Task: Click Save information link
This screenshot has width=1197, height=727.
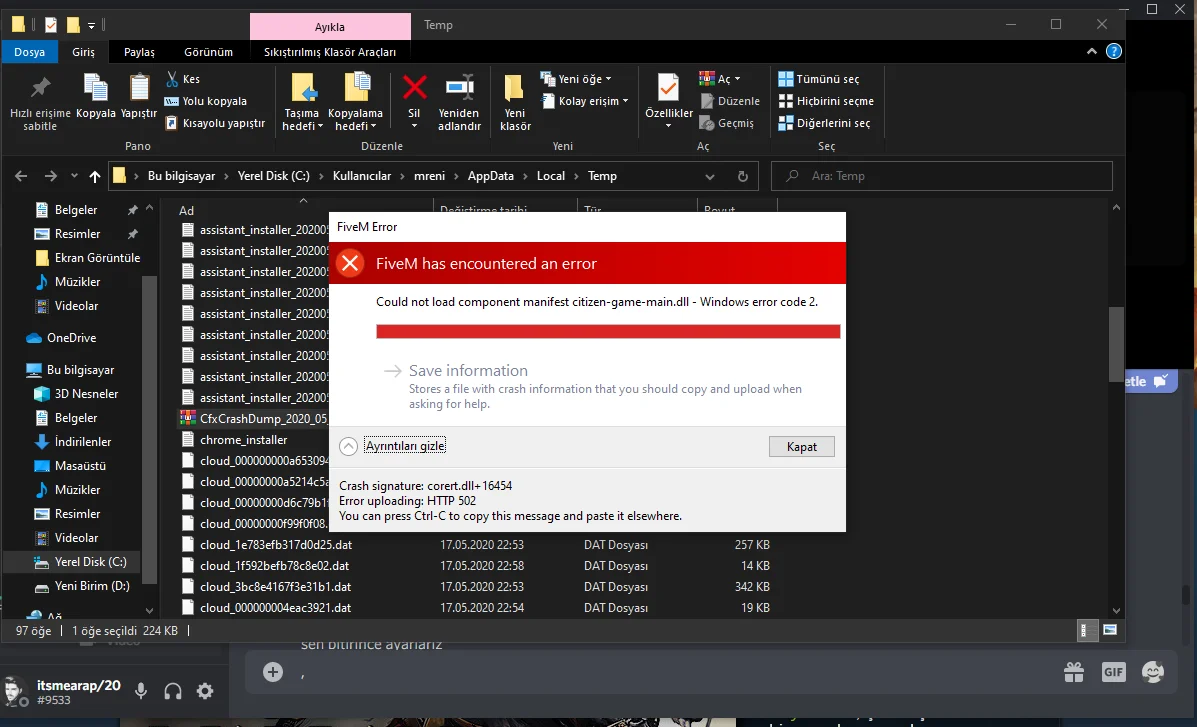Action: (468, 370)
